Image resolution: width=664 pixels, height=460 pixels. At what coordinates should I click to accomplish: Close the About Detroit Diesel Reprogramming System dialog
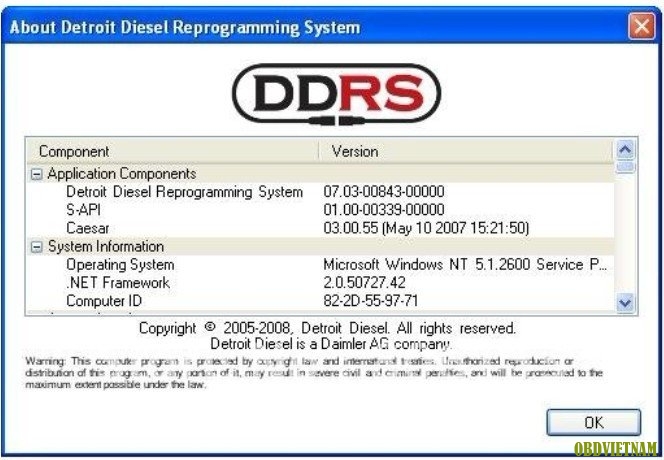point(641,26)
